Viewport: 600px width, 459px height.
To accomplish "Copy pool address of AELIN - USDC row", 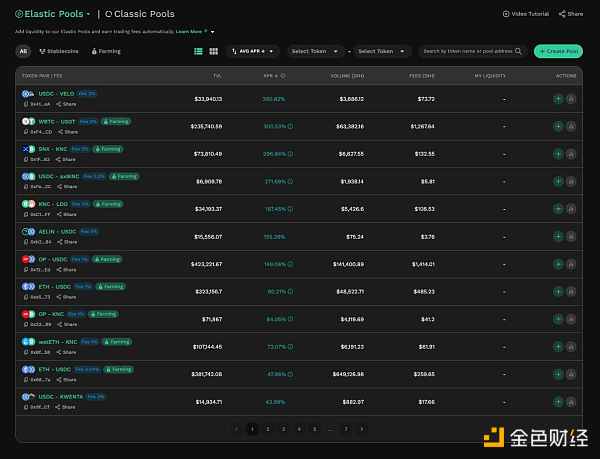I will 26,242.
